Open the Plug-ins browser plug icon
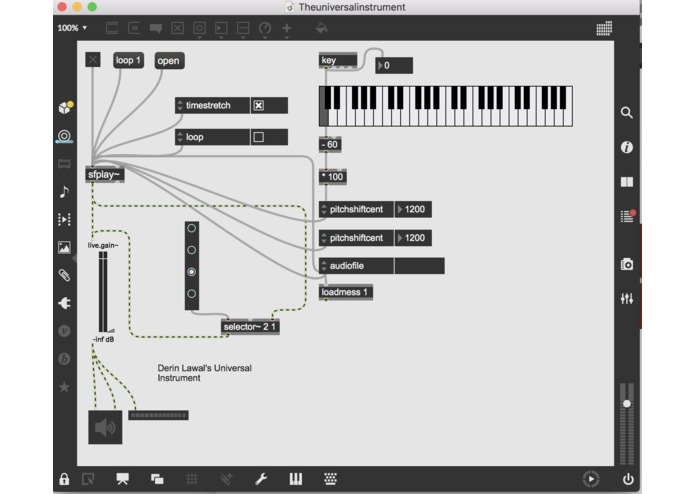Viewport: 695px width, 494px height. pyautogui.click(x=64, y=303)
